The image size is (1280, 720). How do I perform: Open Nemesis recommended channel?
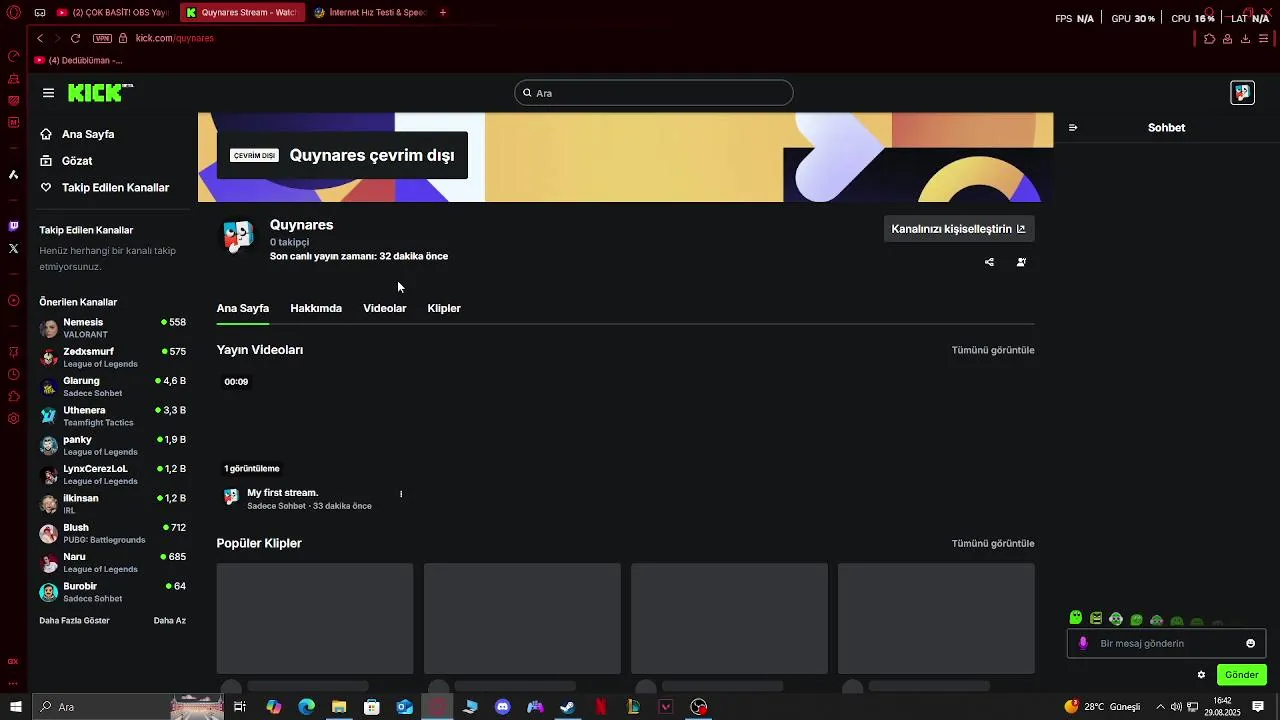(x=113, y=328)
